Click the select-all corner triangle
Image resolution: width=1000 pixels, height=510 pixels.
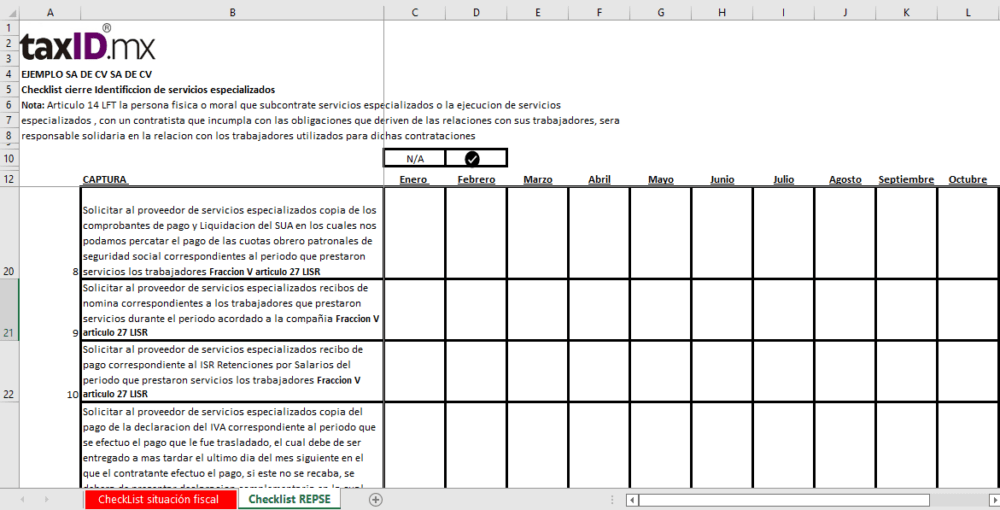(9, 11)
